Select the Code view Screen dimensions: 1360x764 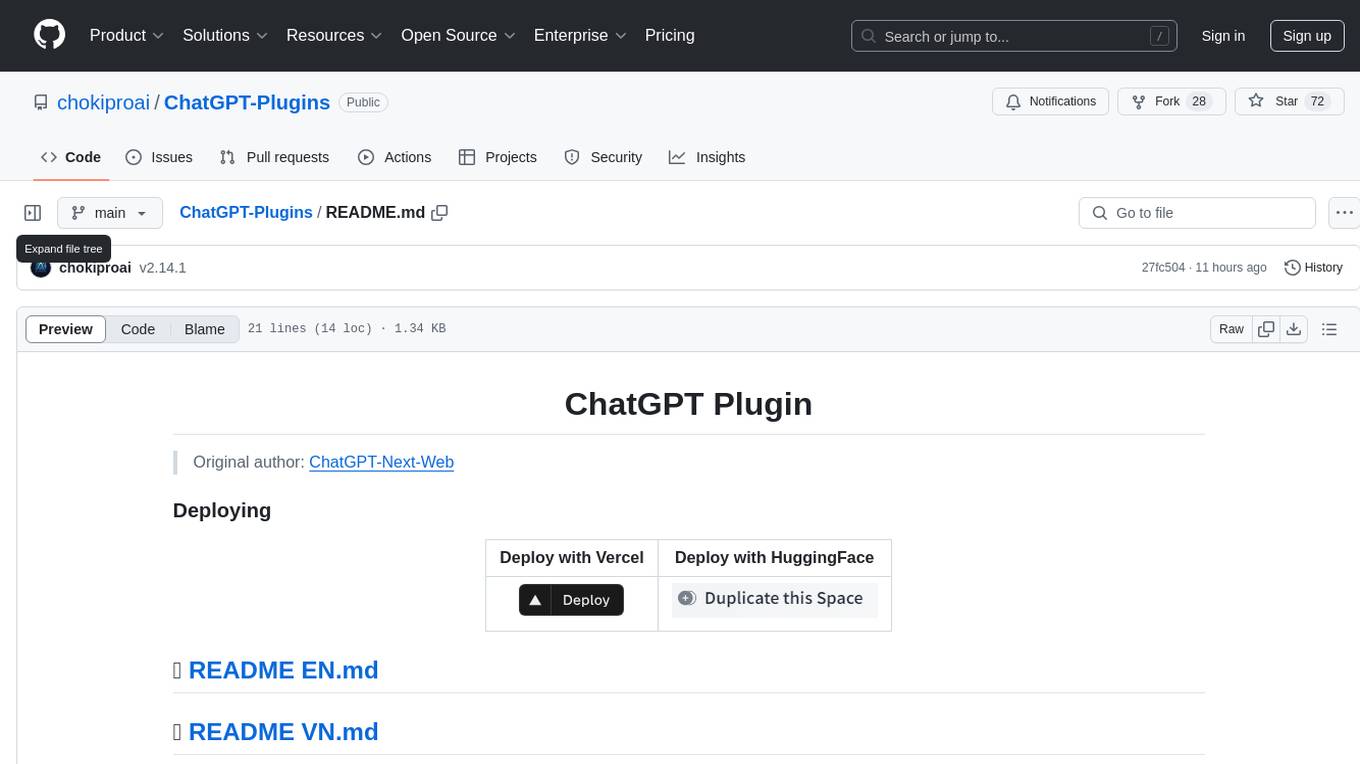pyautogui.click(x=138, y=329)
